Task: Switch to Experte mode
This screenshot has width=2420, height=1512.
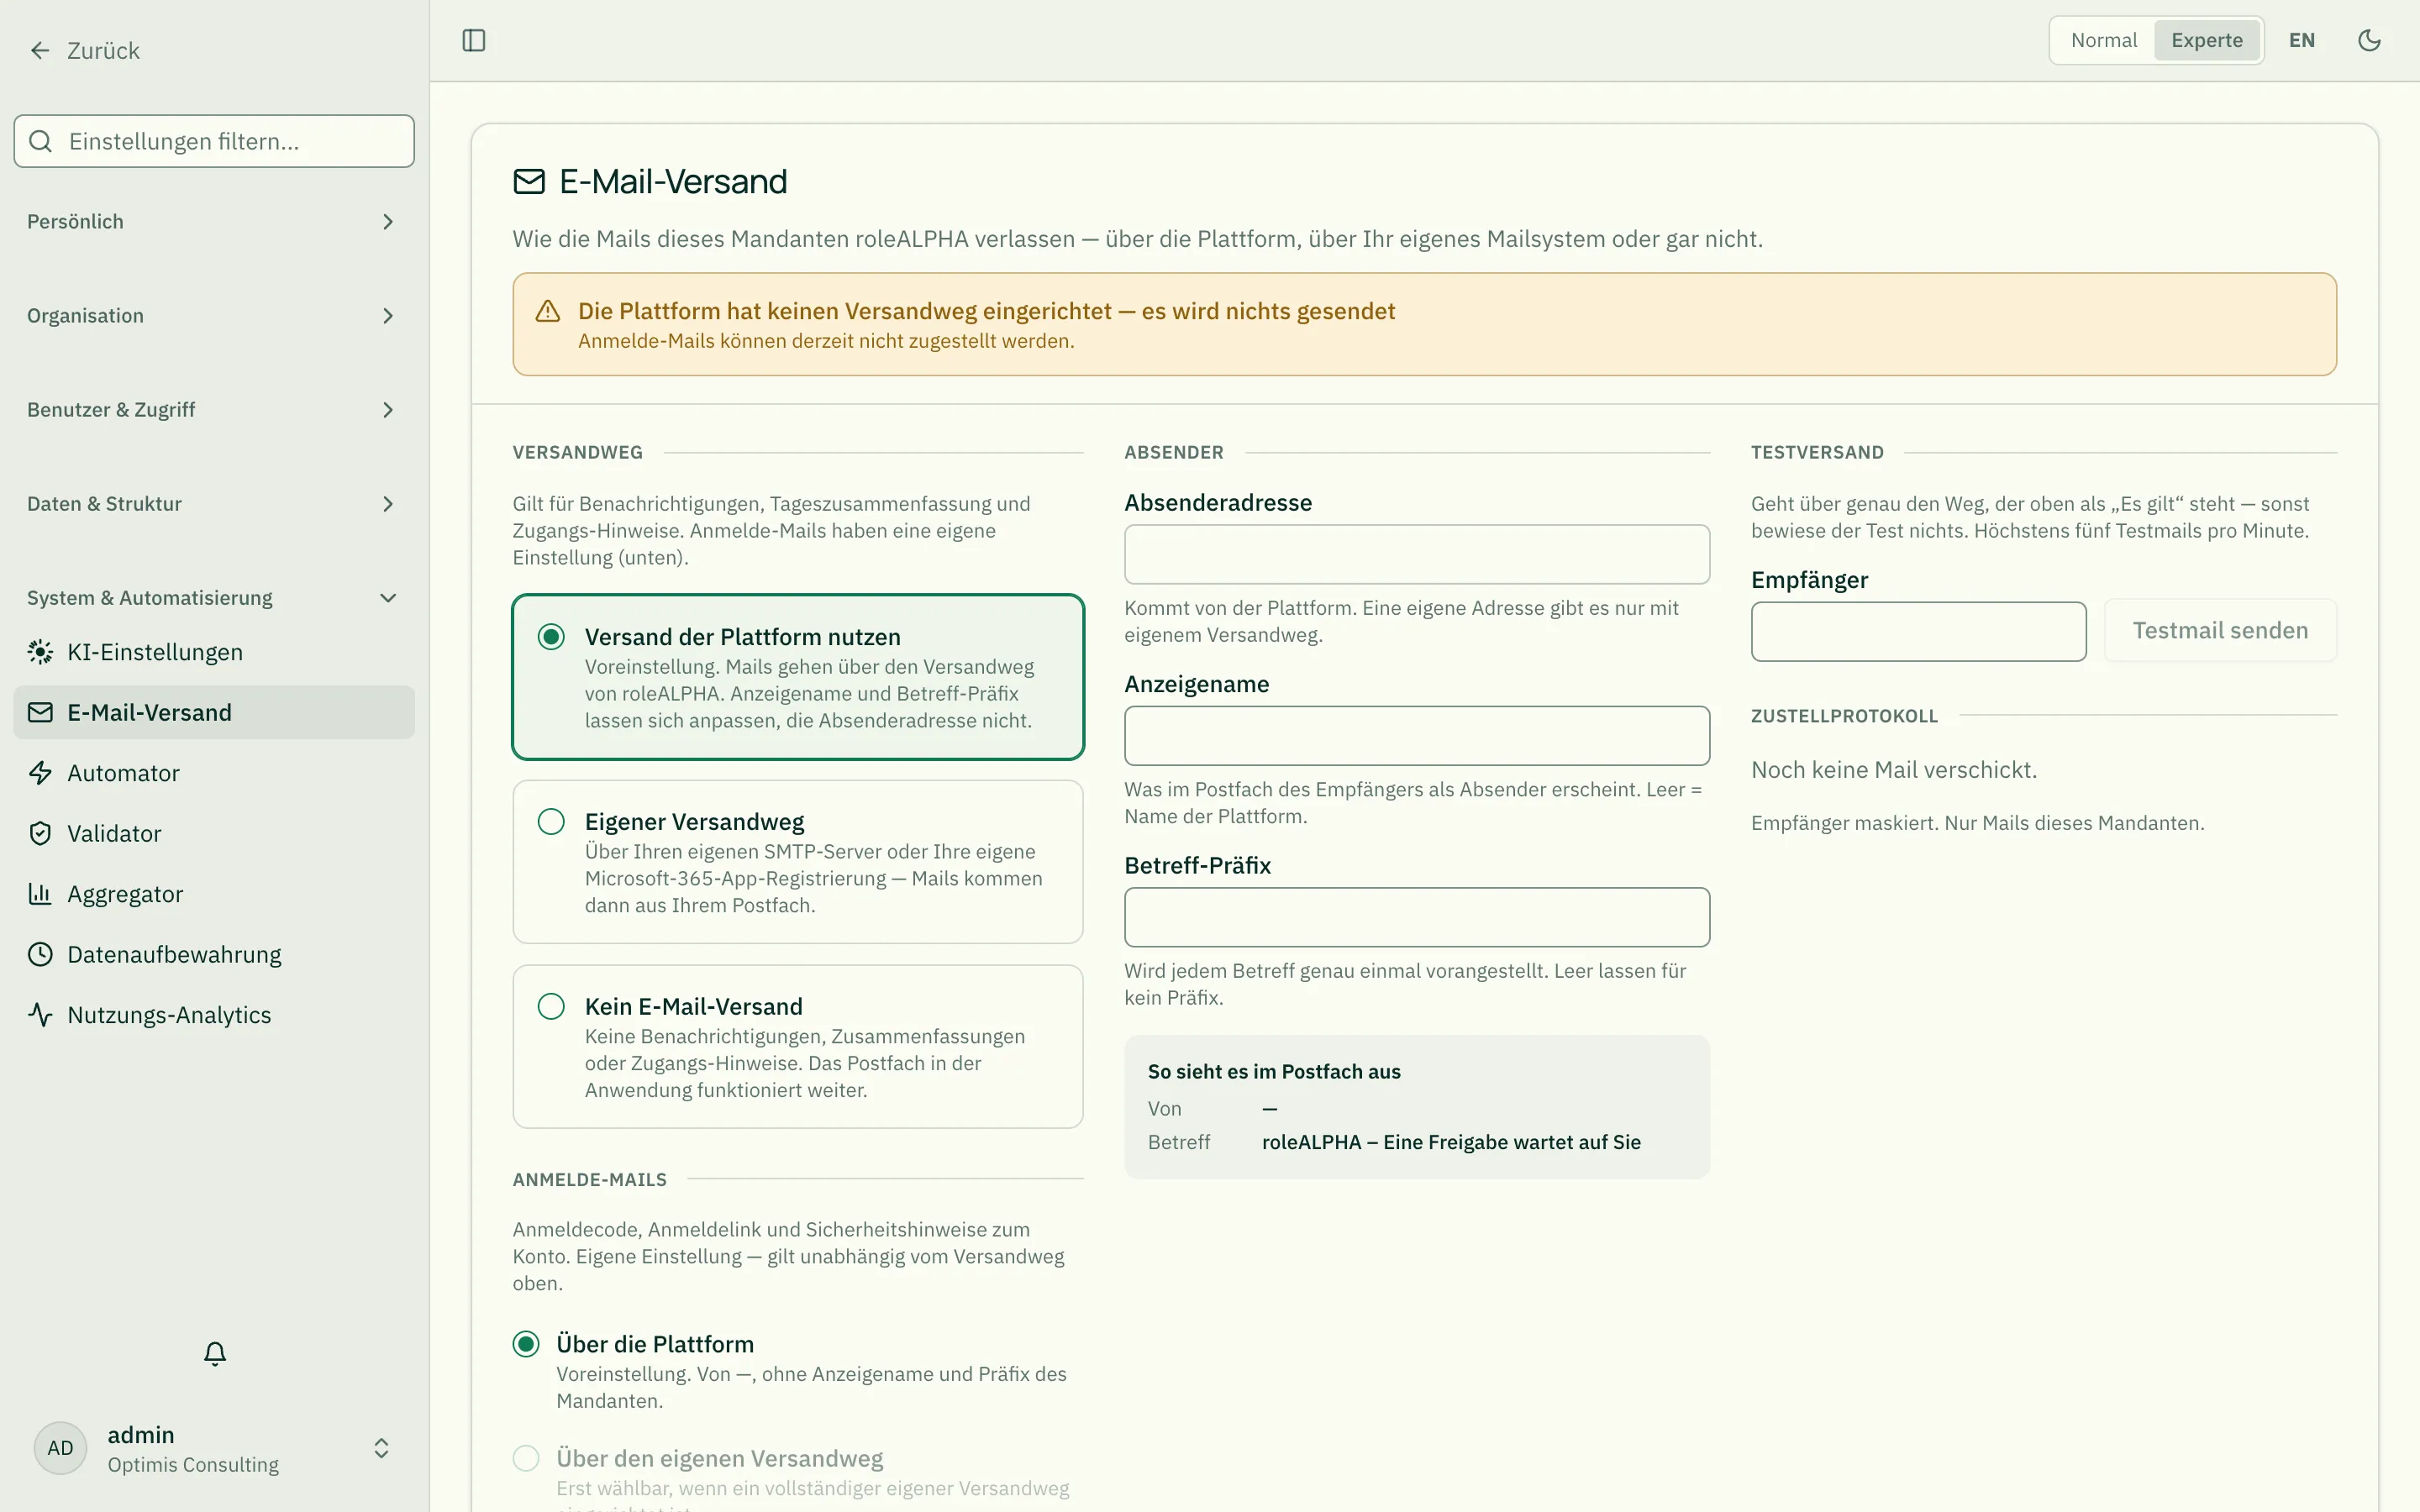Action: click(2207, 40)
